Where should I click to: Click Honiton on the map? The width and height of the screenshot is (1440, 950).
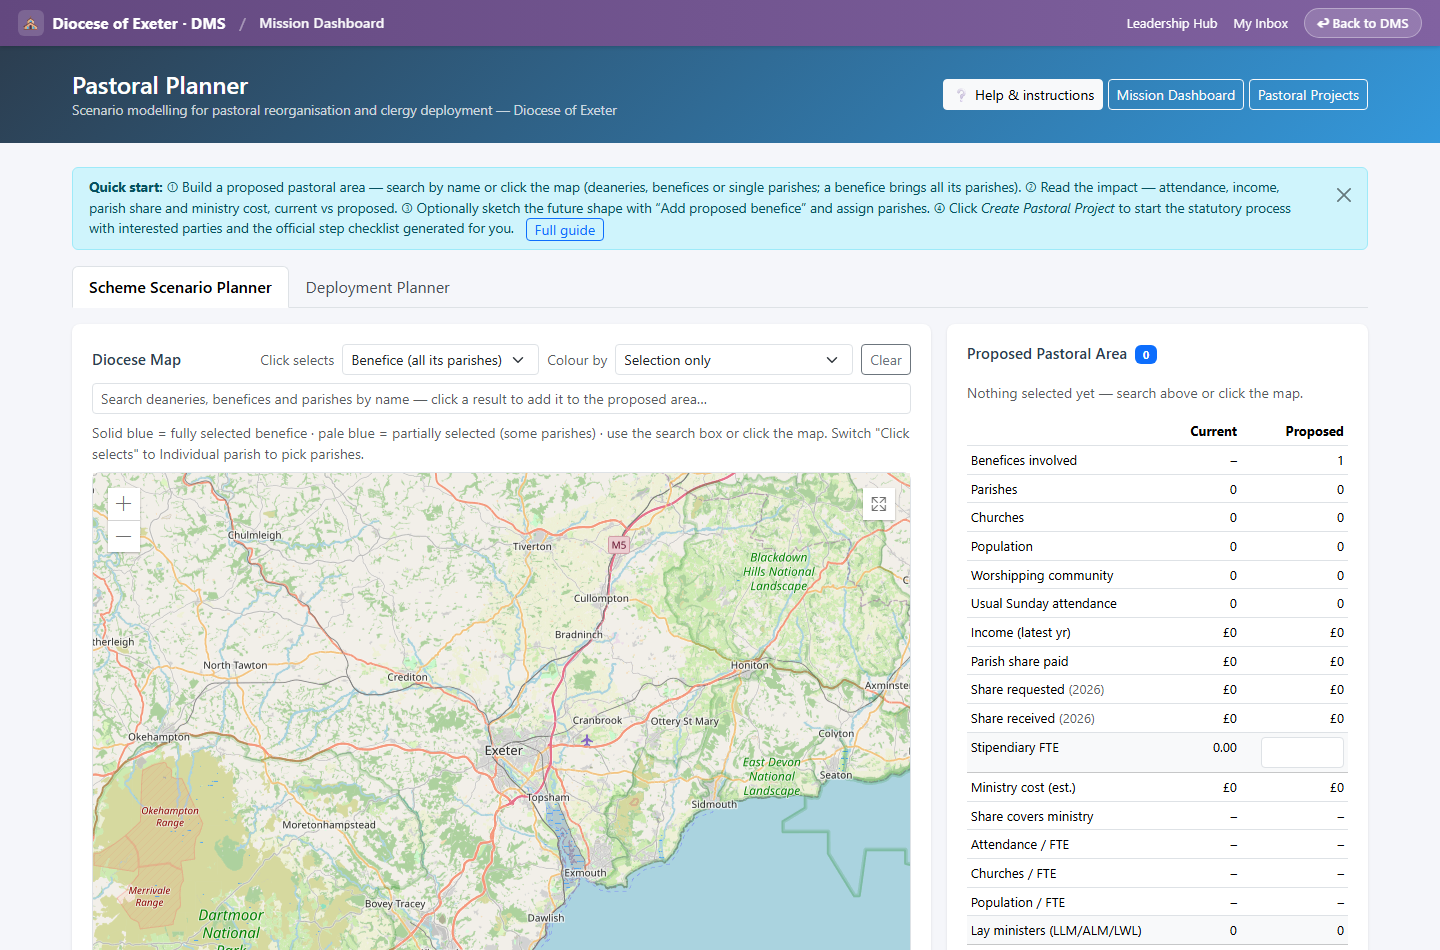tap(750, 665)
